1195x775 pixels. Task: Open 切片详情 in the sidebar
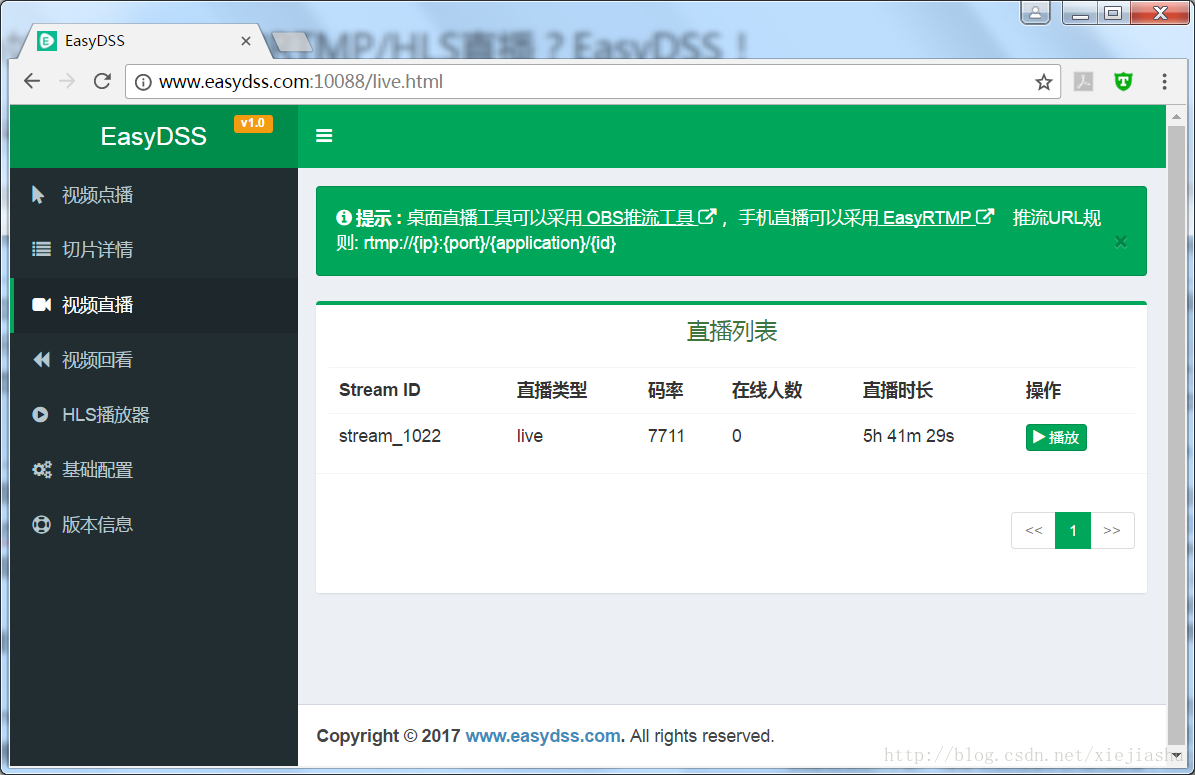point(154,250)
